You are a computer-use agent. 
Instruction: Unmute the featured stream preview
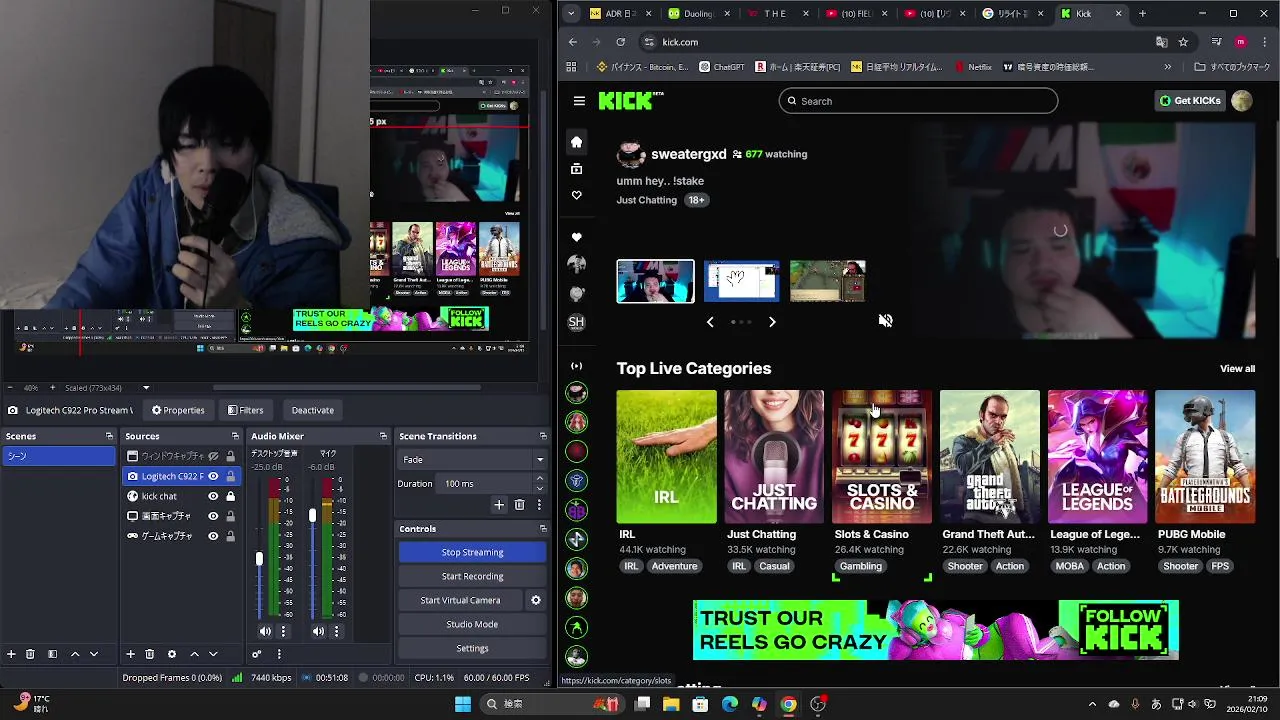(x=885, y=320)
